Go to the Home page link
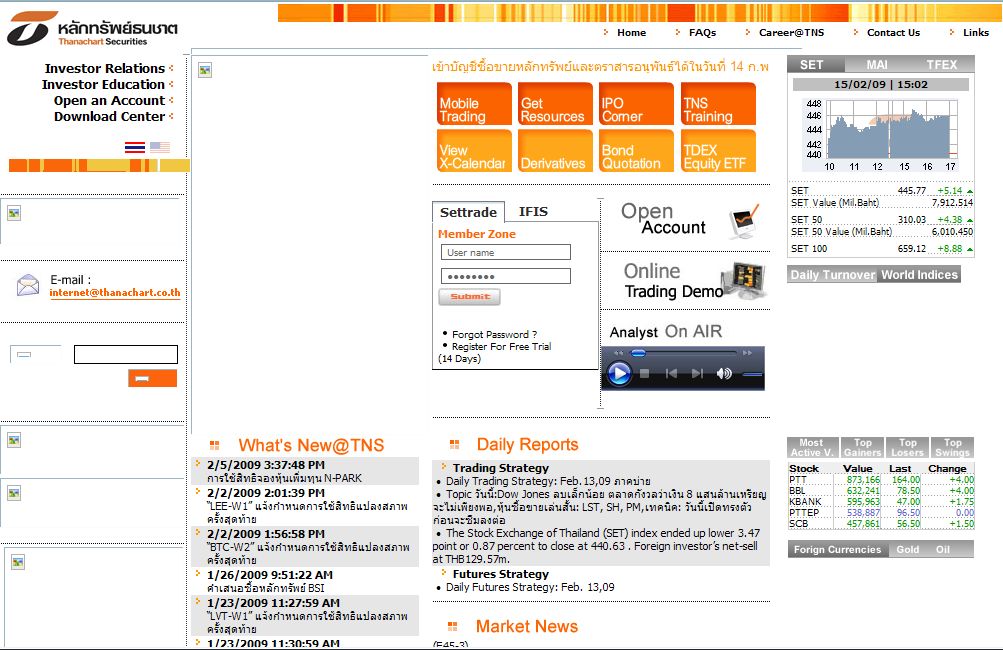 (x=631, y=33)
